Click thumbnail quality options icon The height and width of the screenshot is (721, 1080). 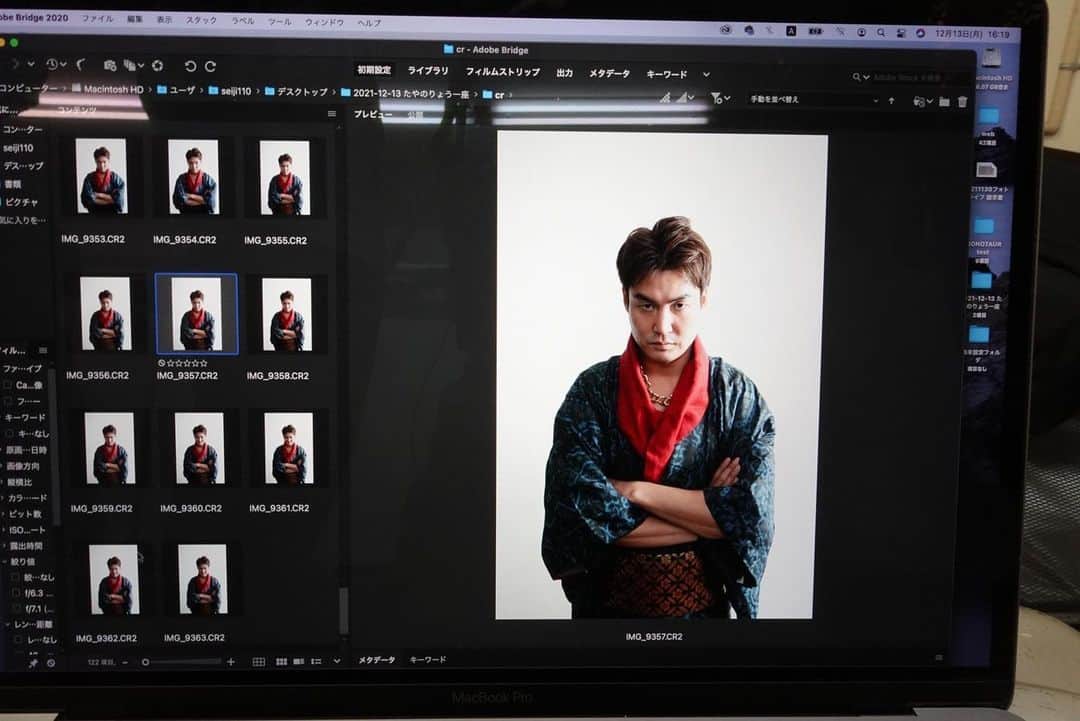(685, 98)
